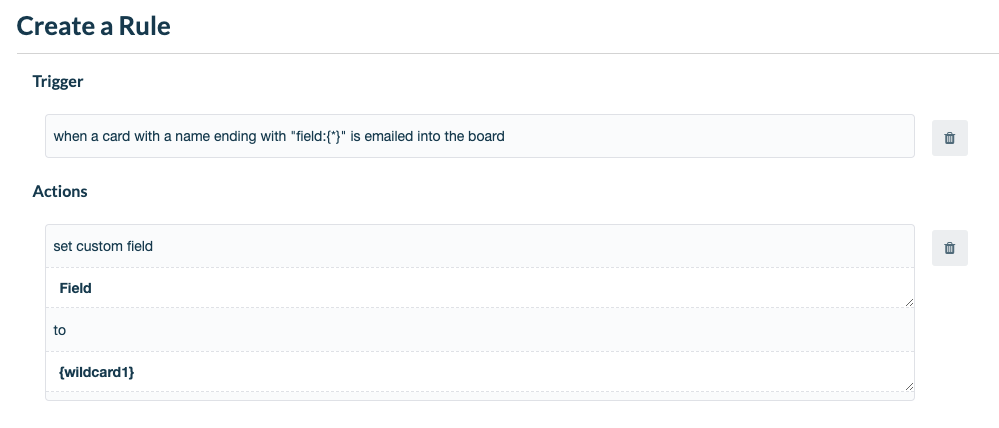Delete the trigger using its trash icon
Image resolution: width=999 pixels, height=428 pixels.
(x=949, y=138)
